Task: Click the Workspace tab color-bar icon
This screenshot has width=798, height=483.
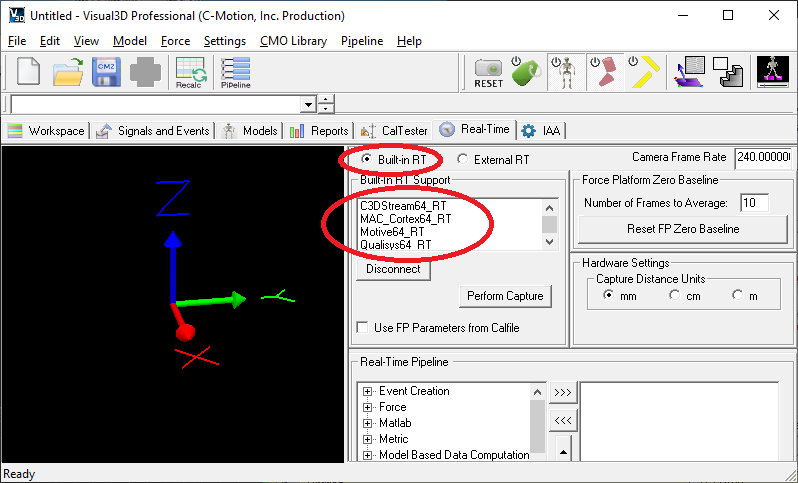Action: click(x=15, y=131)
